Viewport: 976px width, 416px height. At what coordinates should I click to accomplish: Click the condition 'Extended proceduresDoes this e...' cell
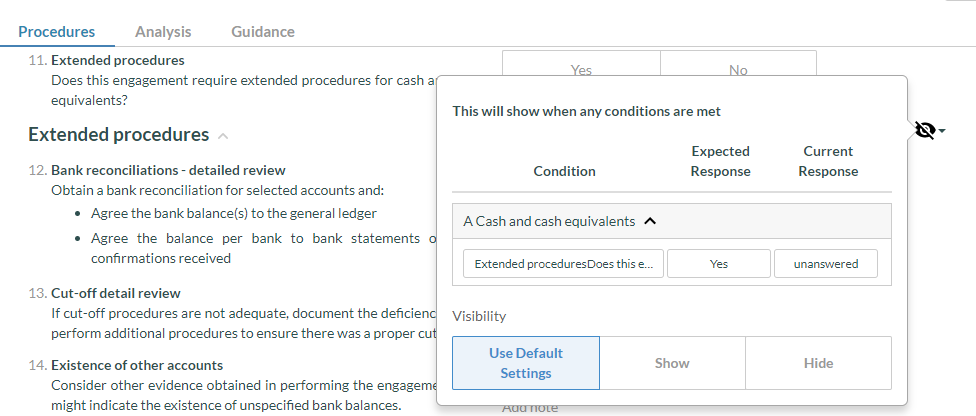pyautogui.click(x=563, y=264)
